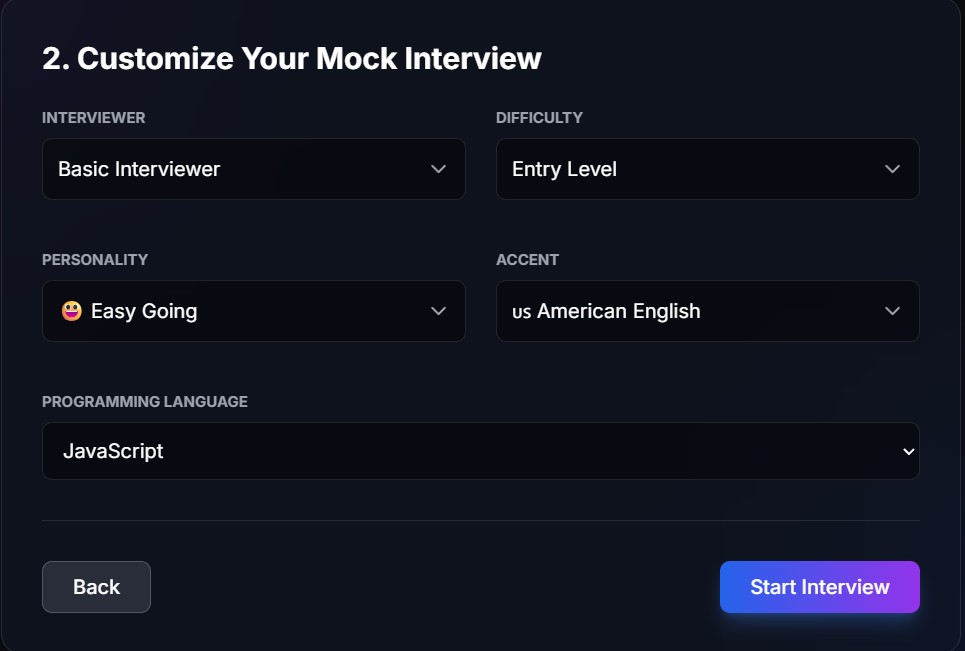Click the PROGRAMMING LANGUAGE field label
This screenshot has width=965, height=651.
144,401
